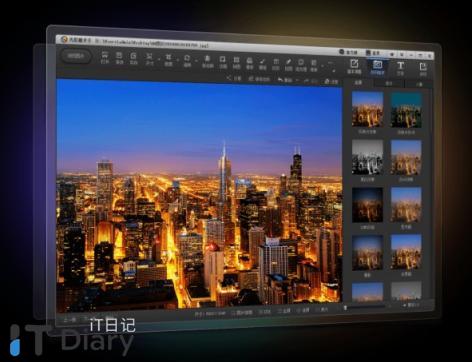Click the Open file icon in the toolbar
472x362 pixels.
point(105,58)
